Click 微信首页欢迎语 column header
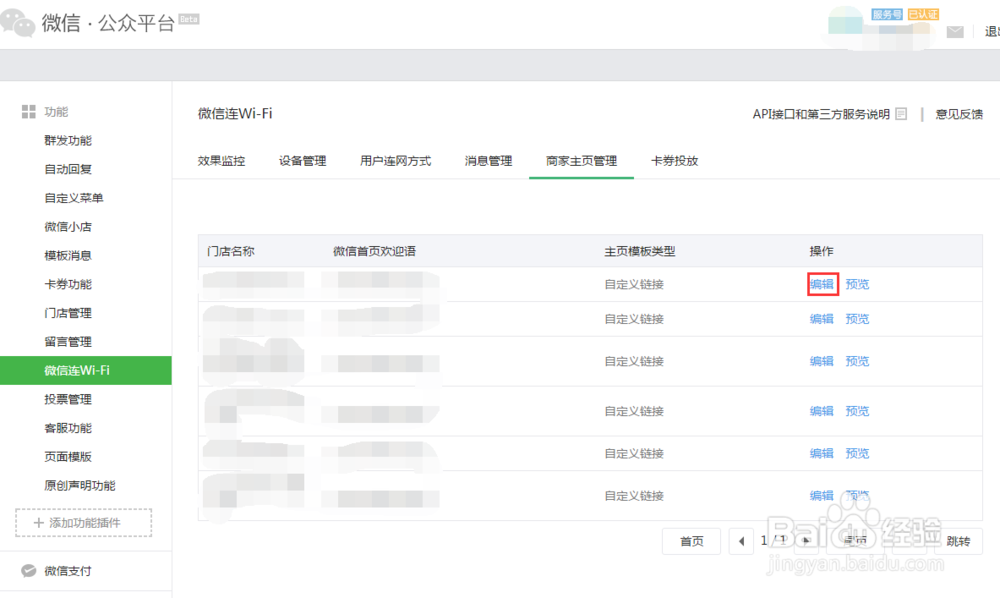This screenshot has height=598, width=1000. pos(374,251)
